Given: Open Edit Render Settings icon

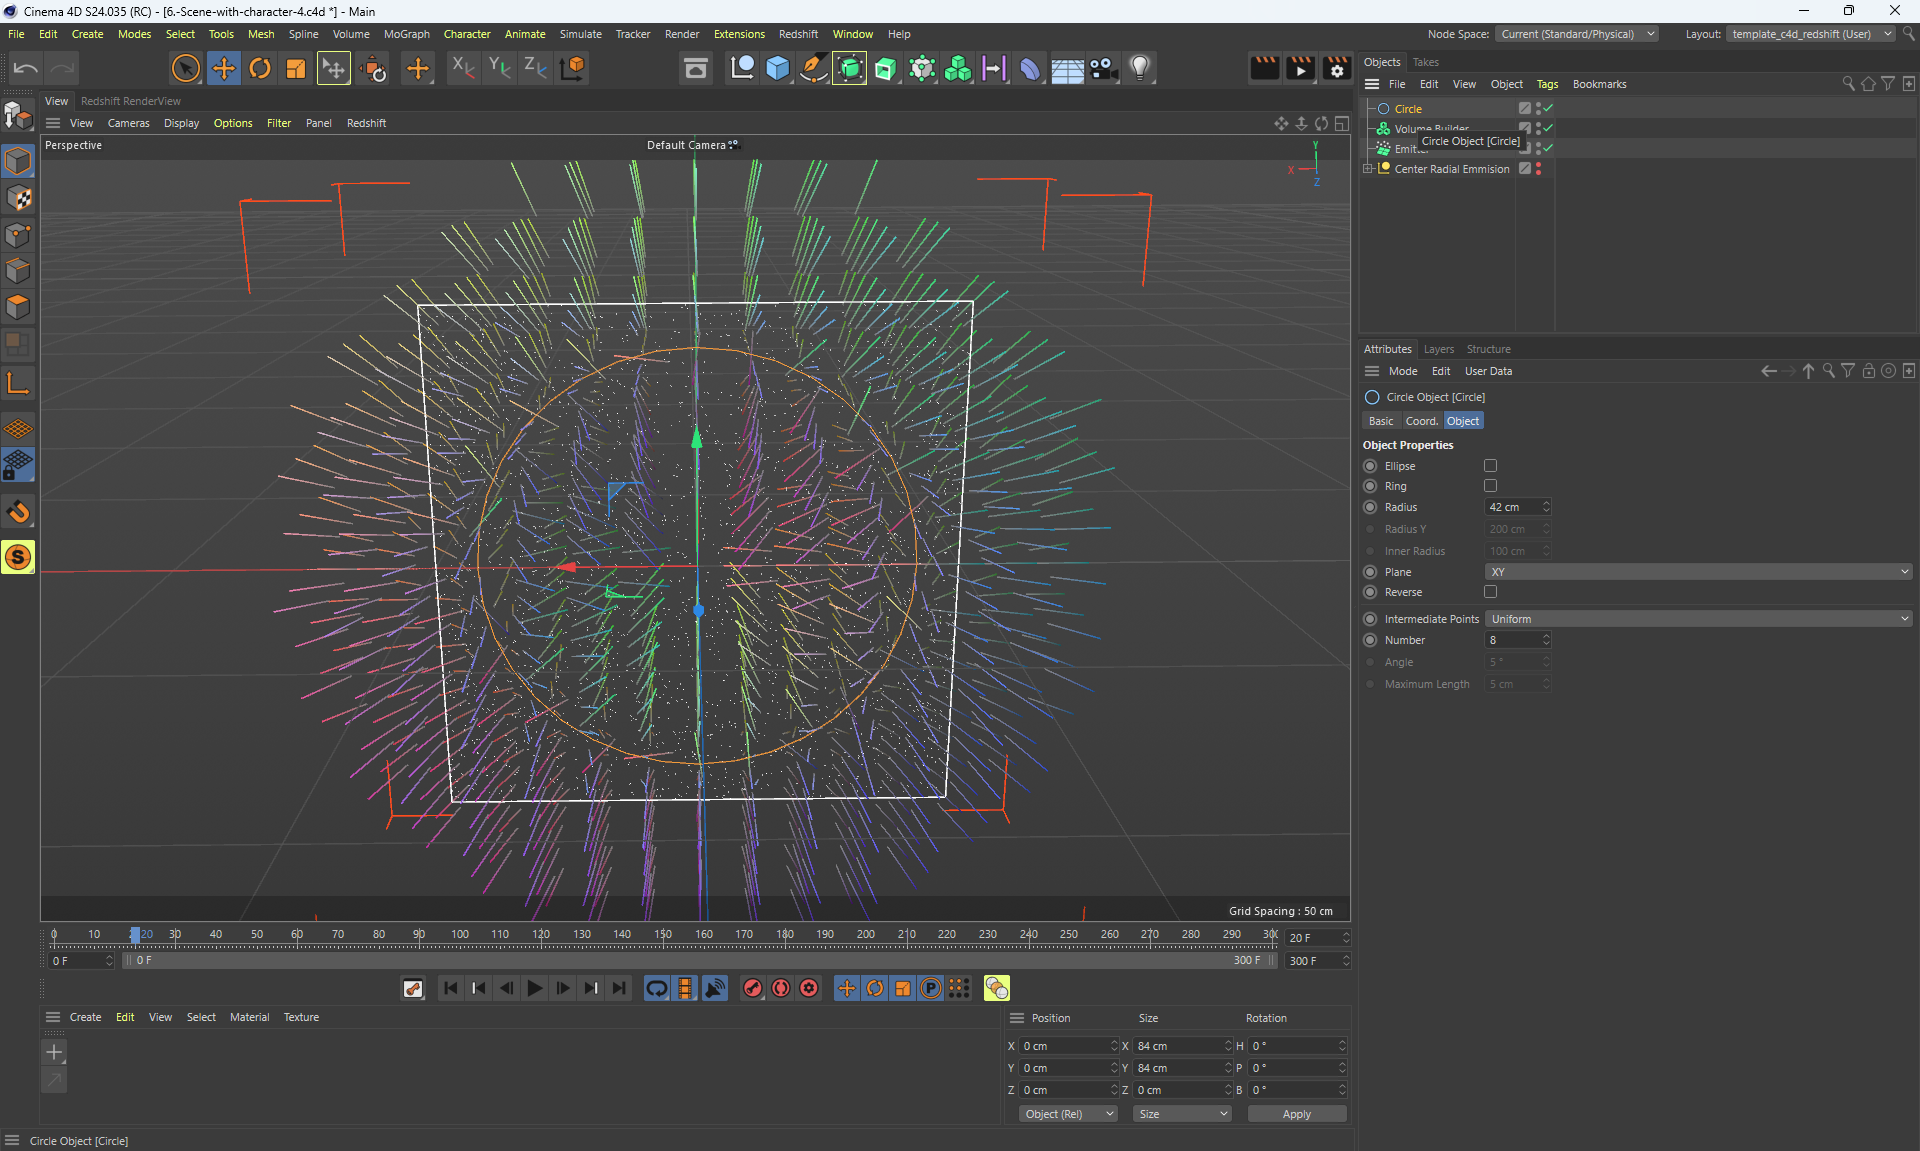Looking at the screenshot, I should [1336, 68].
